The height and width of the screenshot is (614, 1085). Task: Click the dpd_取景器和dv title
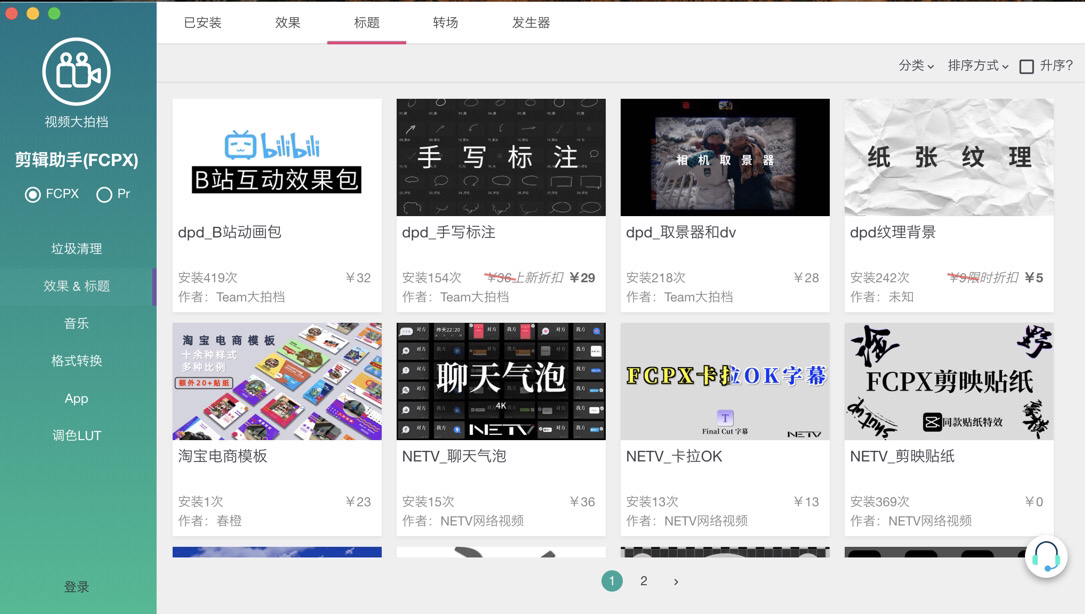pos(681,233)
